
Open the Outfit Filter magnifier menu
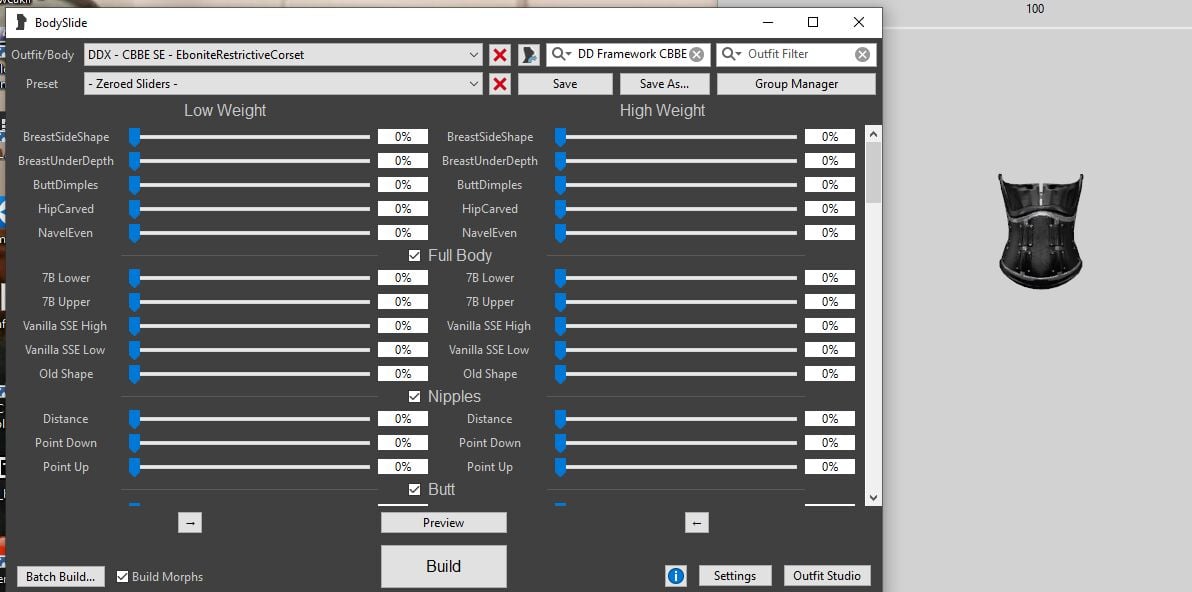731,54
